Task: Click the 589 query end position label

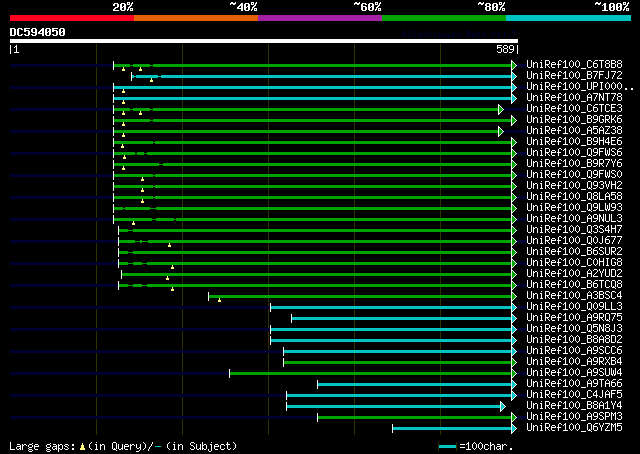Action: [505, 49]
